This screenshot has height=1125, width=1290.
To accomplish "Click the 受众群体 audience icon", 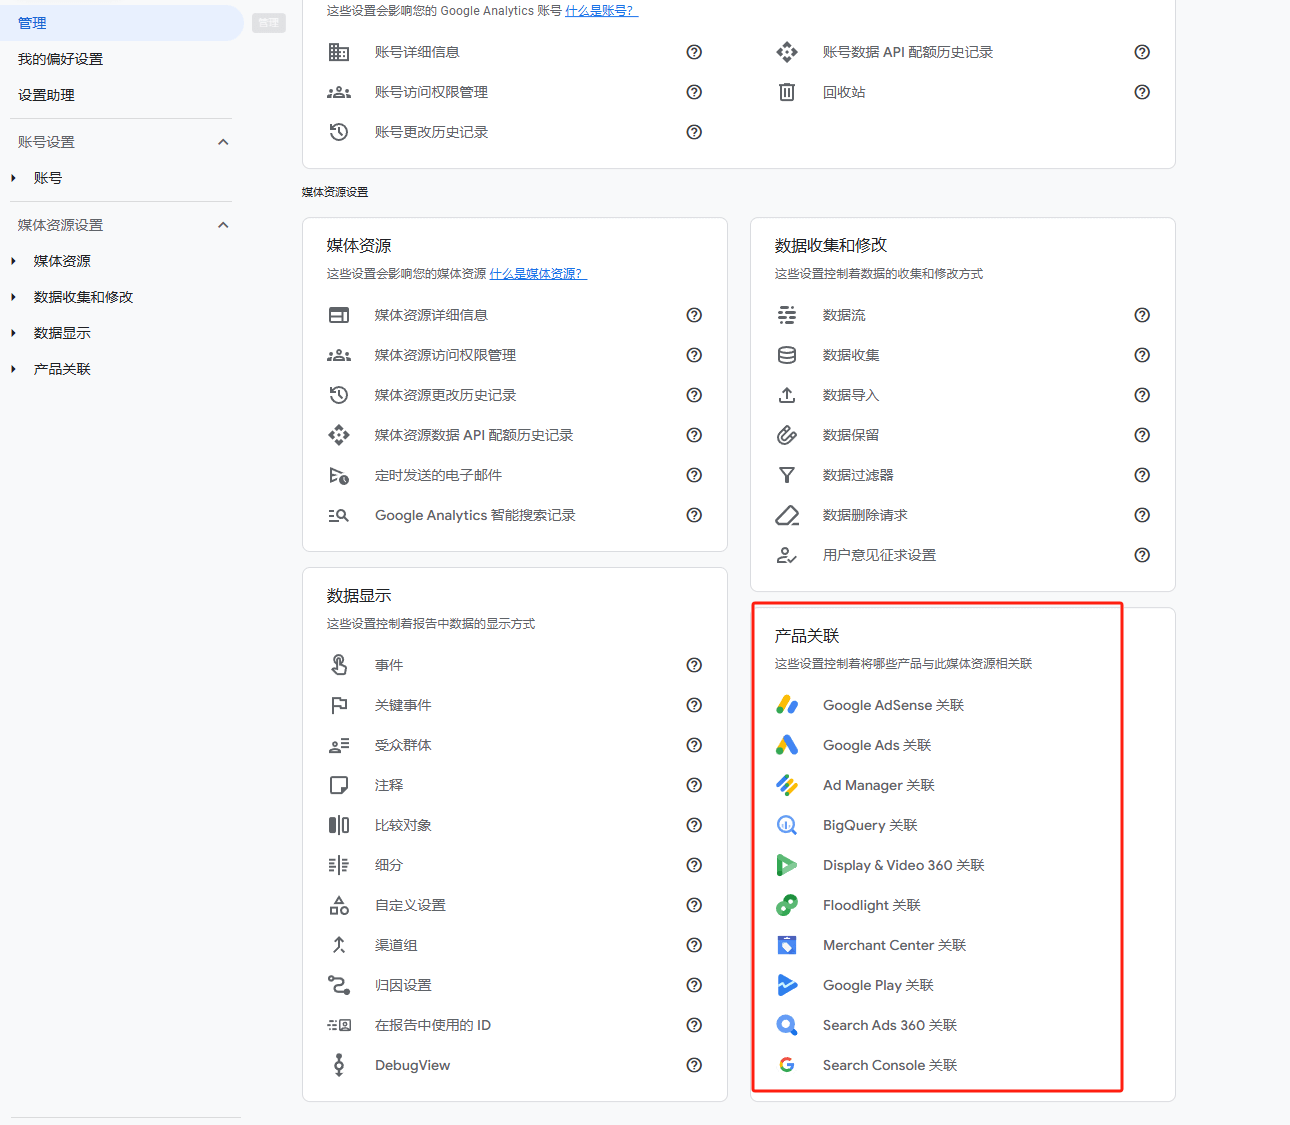I will [x=339, y=745].
